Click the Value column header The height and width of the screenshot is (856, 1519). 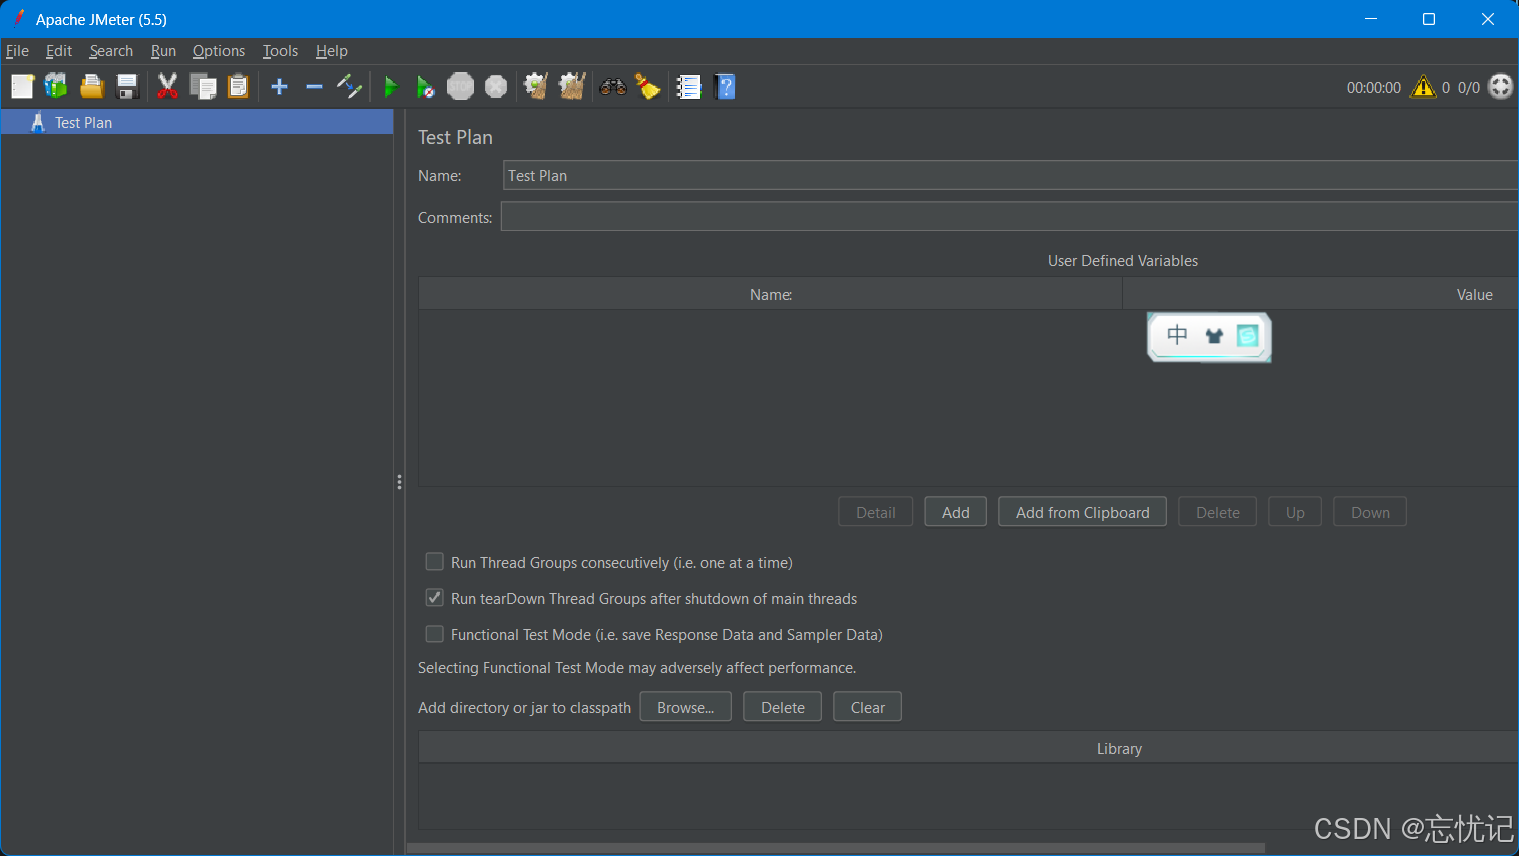(x=1321, y=294)
